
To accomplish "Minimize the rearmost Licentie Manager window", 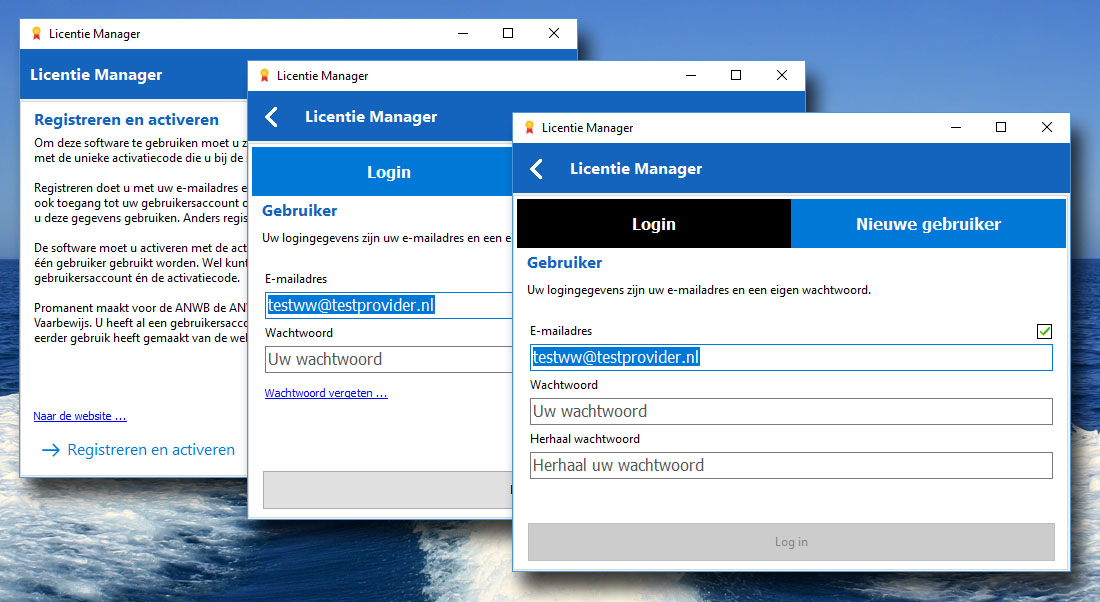I will (x=462, y=34).
